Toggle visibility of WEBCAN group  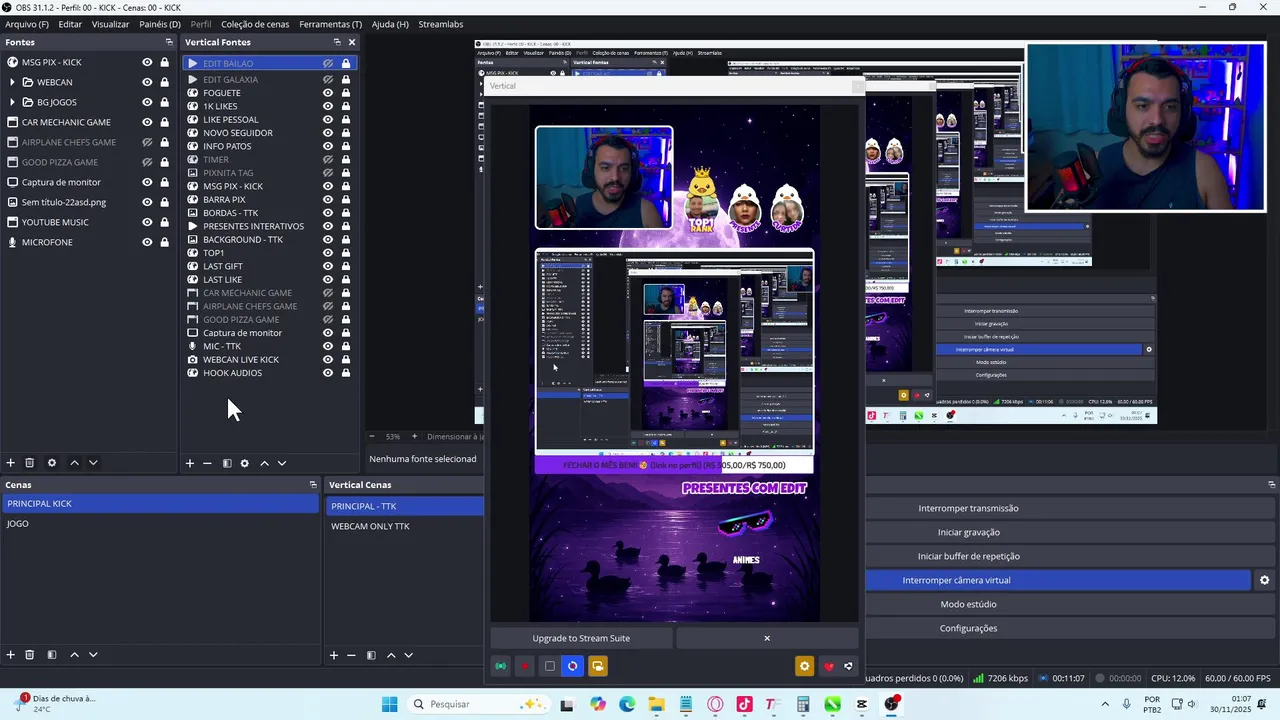147,82
